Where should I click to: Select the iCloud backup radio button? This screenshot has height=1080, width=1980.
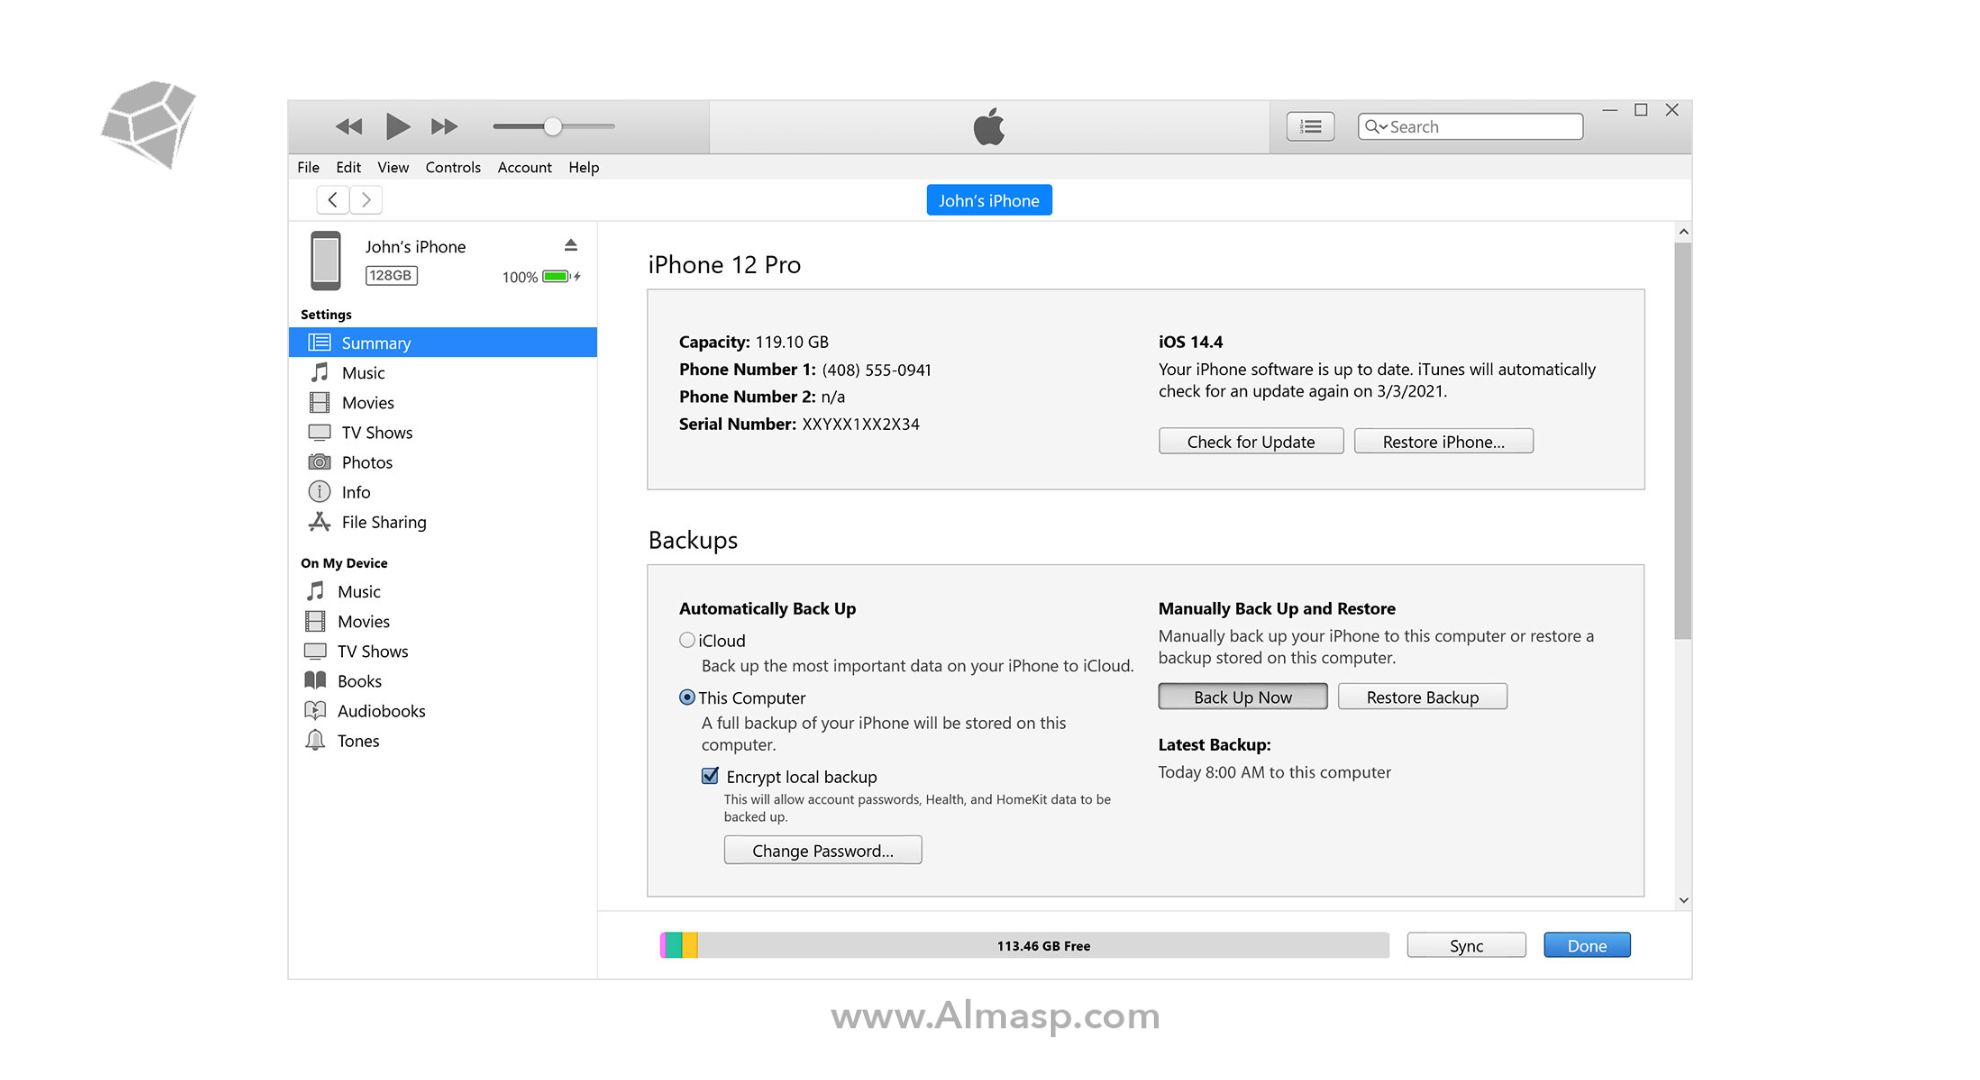(x=687, y=640)
